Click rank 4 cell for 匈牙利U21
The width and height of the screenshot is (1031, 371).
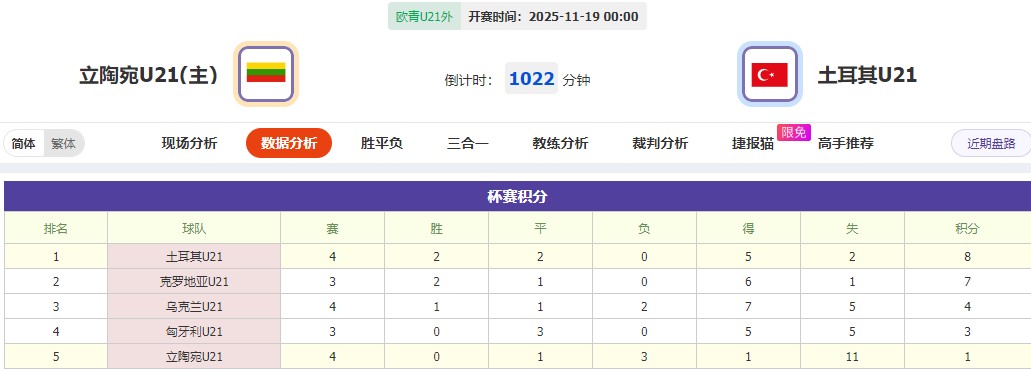click(56, 332)
